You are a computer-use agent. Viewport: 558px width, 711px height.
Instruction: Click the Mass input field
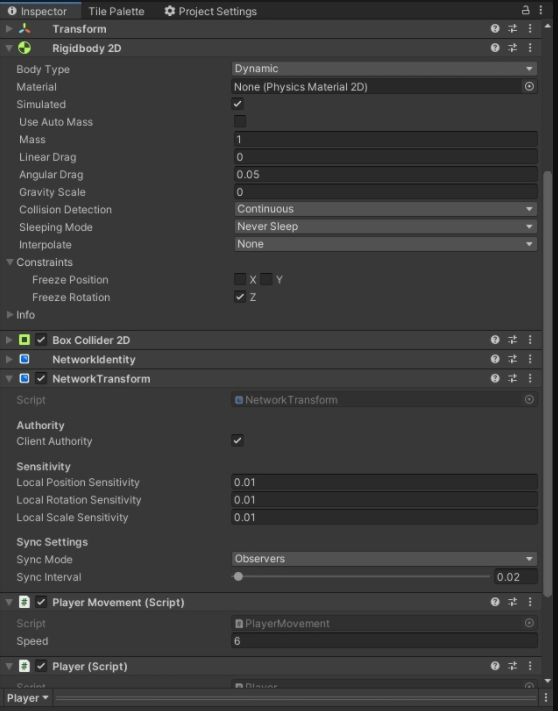[x=386, y=139]
